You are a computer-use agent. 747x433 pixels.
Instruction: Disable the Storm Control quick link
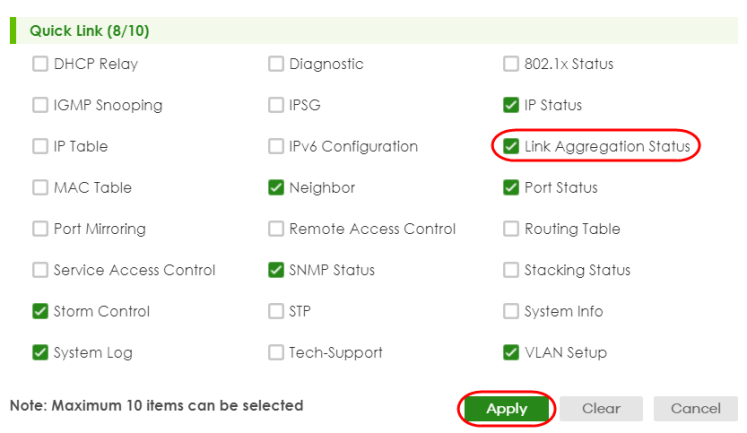point(40,311)
